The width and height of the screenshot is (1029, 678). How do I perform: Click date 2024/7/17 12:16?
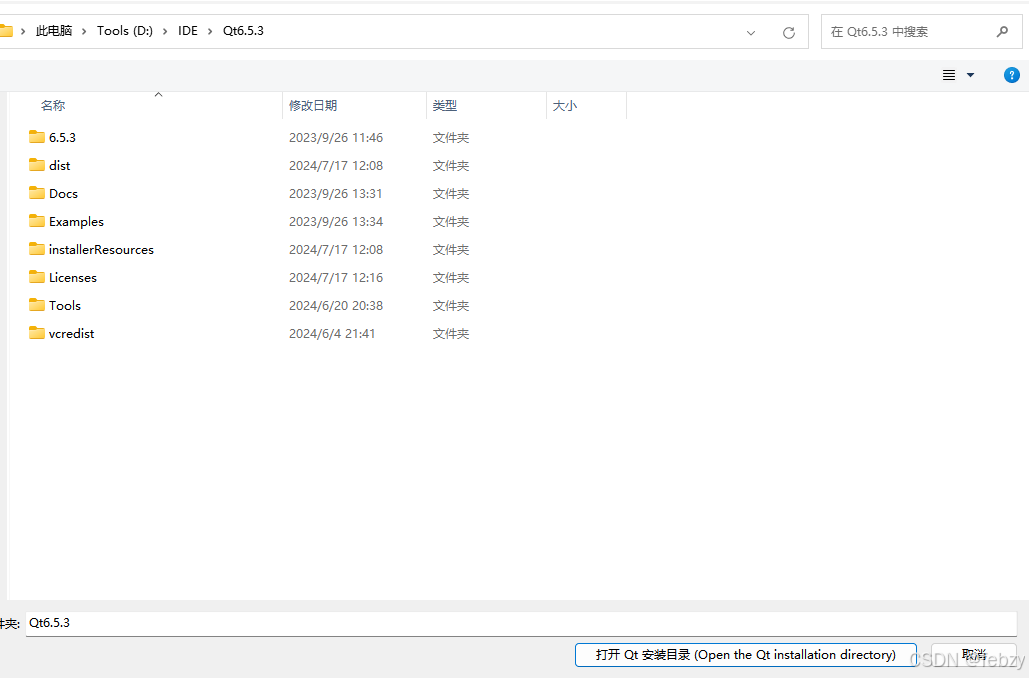click(x=336, y=278)
